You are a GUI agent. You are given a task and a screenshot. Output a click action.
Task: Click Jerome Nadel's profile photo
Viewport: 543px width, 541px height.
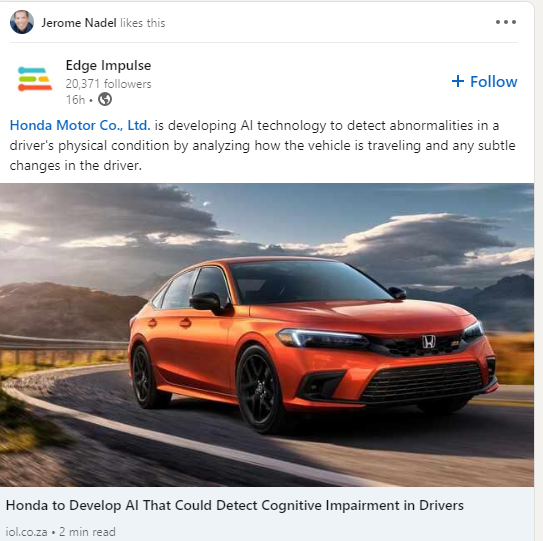click(x=22, y=22)
